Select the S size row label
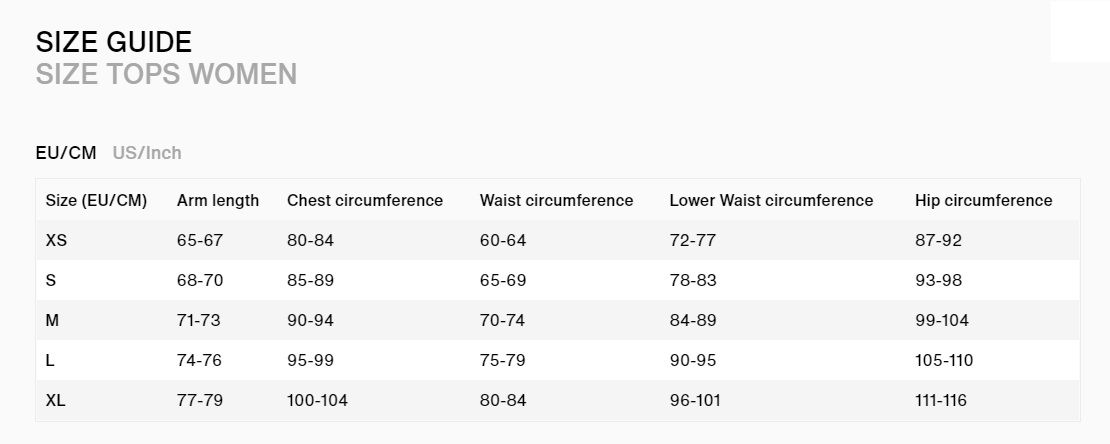The width and height of the screenshot is (1110, 444). (50, 280)
